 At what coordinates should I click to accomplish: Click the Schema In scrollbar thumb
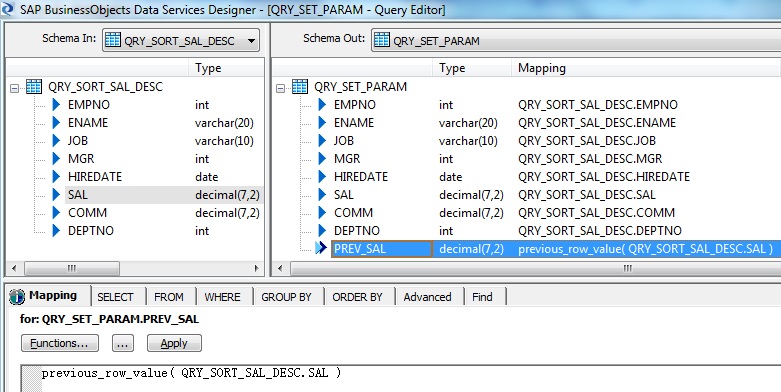coord(72,268)
